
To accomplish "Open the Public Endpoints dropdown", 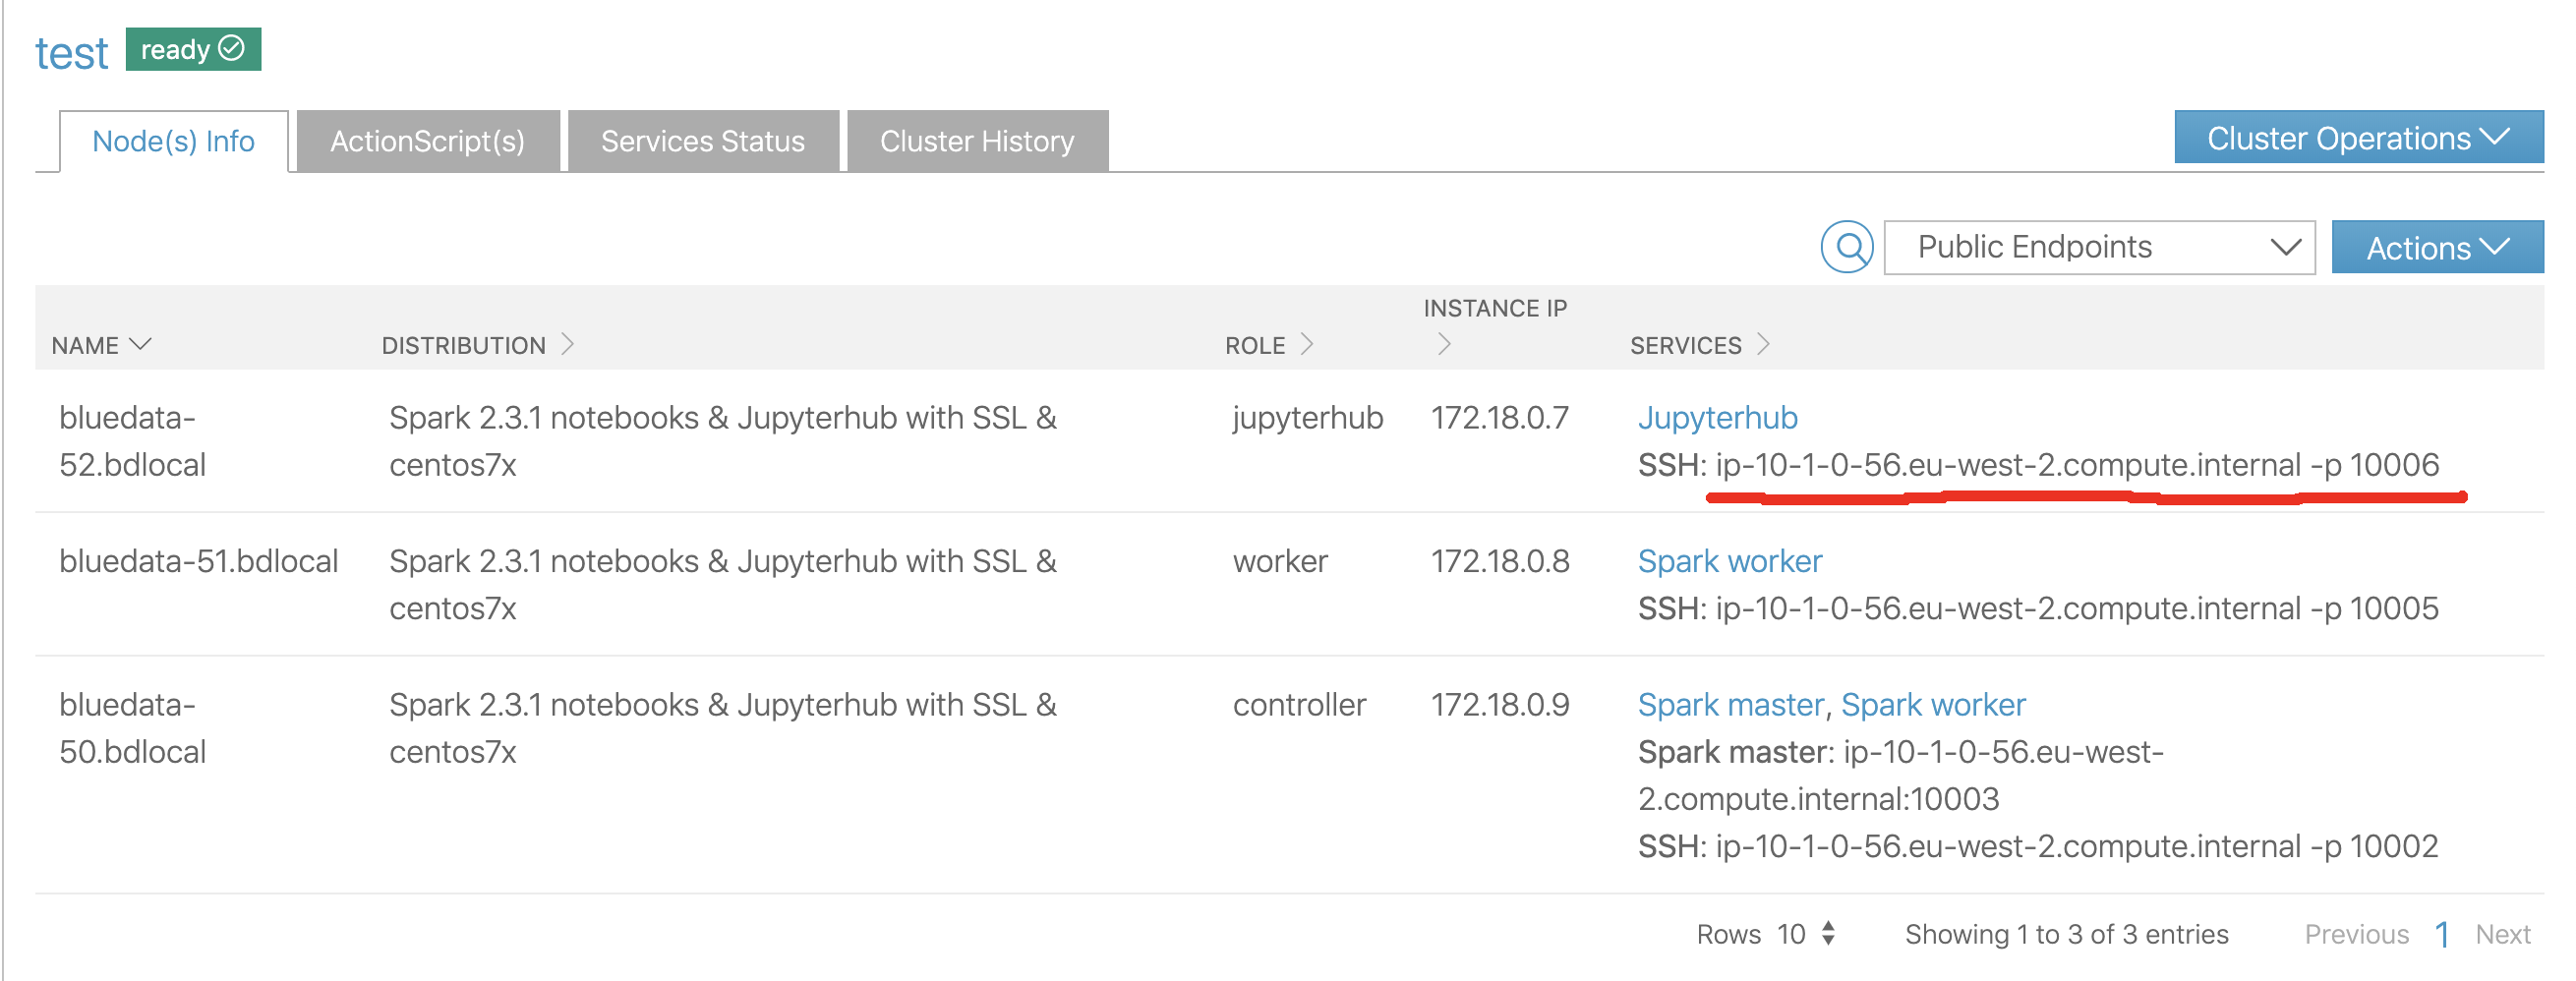I will (x=2098, y=247).
